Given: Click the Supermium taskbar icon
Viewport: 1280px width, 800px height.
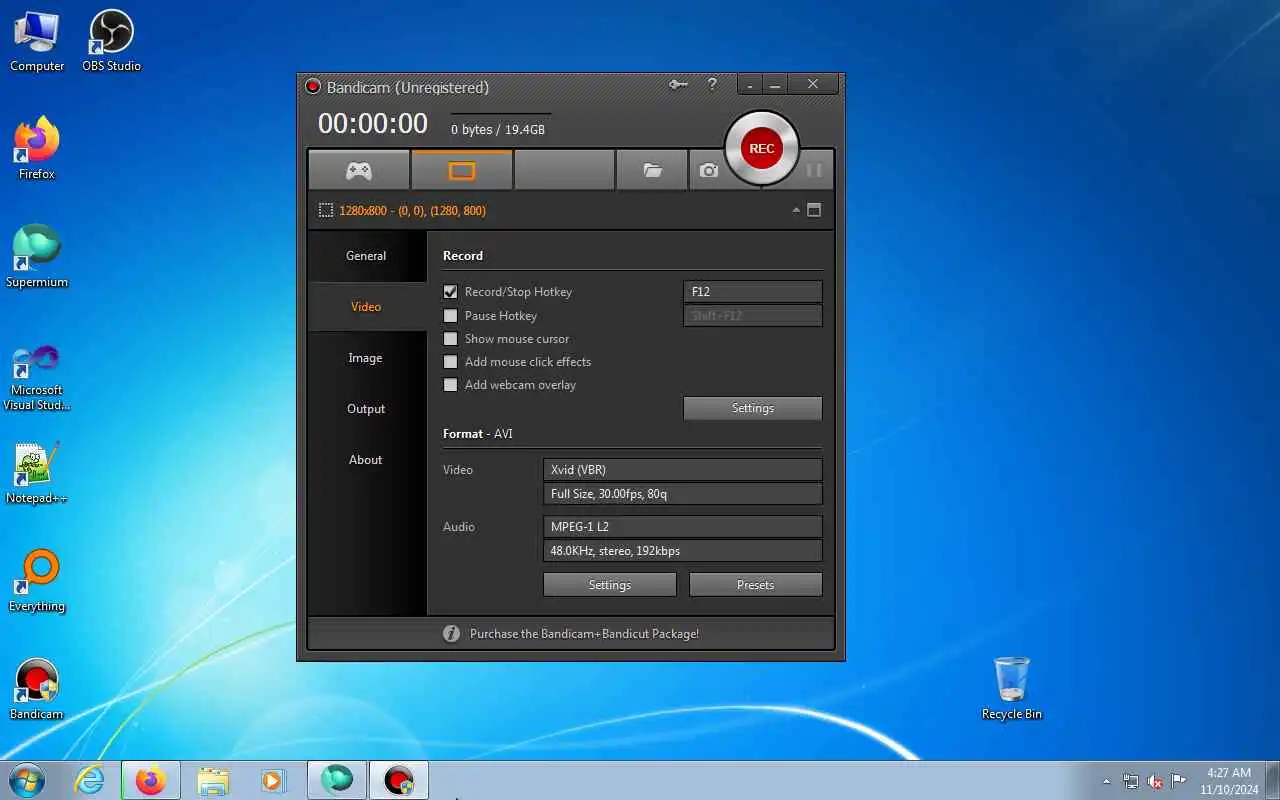Looking at the screenshot, I should pos(337,780).
